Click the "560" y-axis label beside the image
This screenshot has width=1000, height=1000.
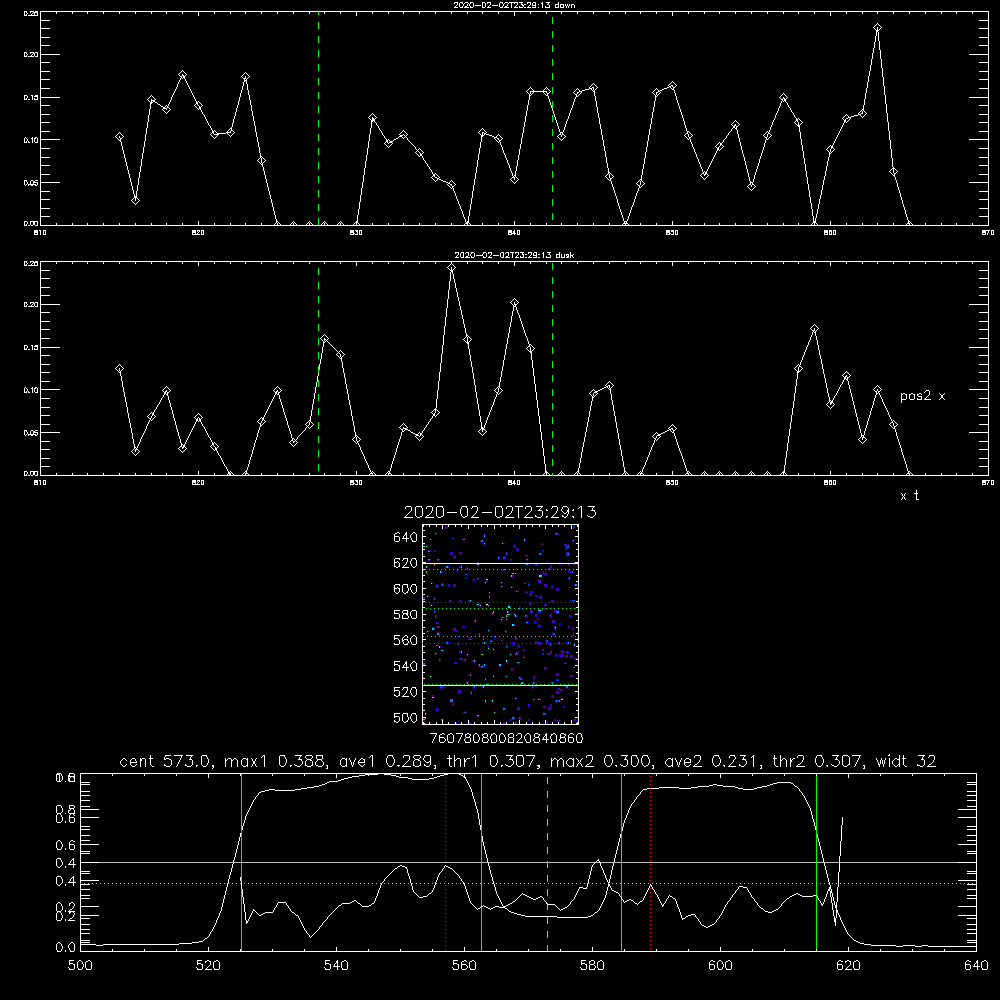(x=405, y=640)
